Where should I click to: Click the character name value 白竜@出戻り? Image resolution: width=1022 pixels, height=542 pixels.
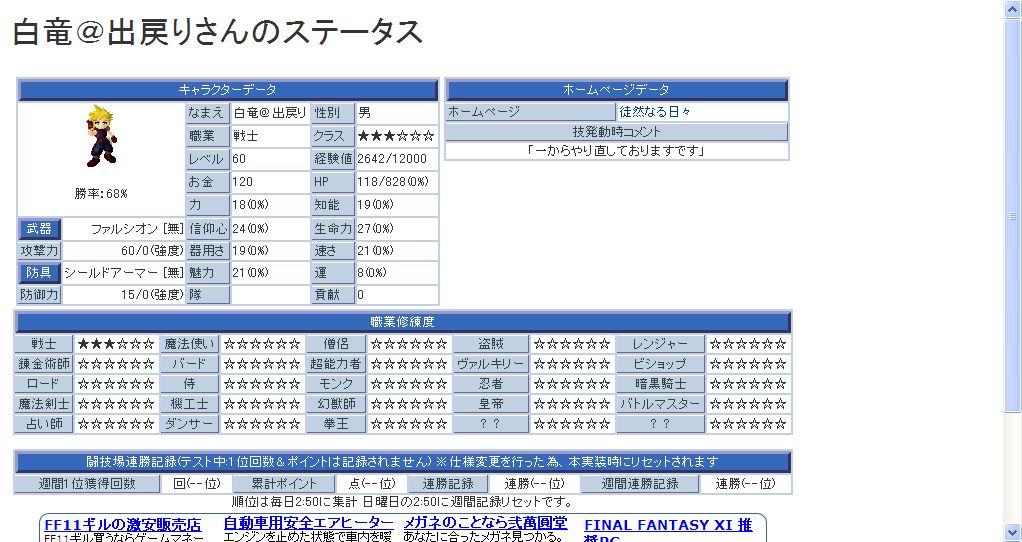[x=270, y=113]
